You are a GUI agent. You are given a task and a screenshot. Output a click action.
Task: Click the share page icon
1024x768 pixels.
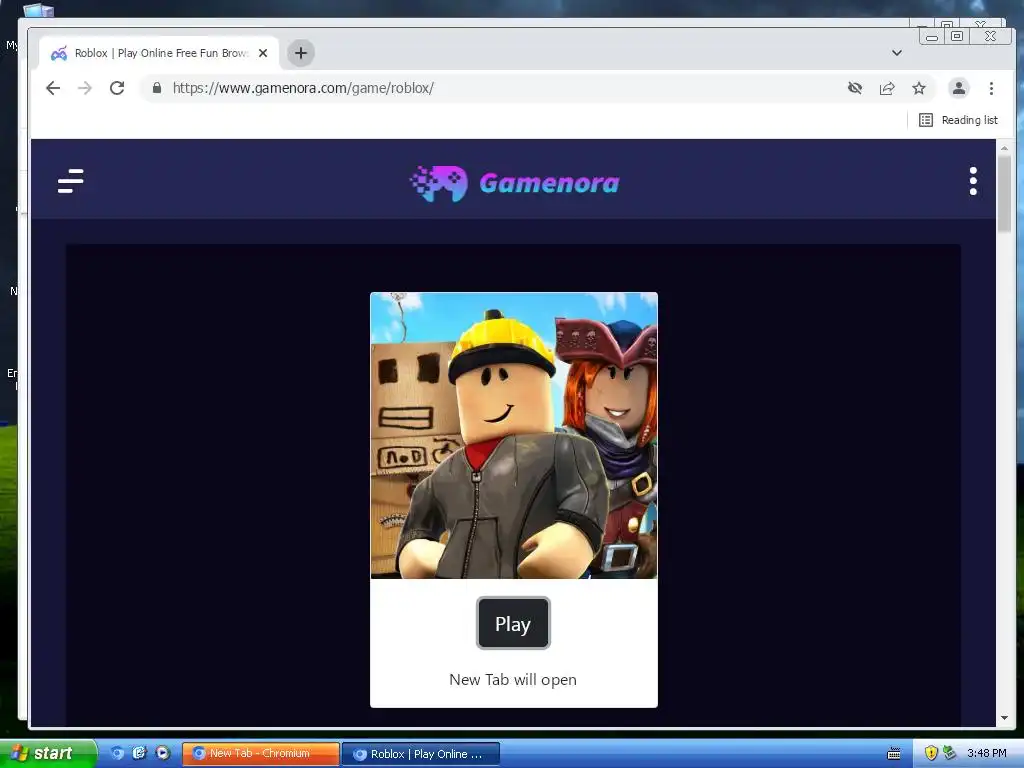(887, 88)
